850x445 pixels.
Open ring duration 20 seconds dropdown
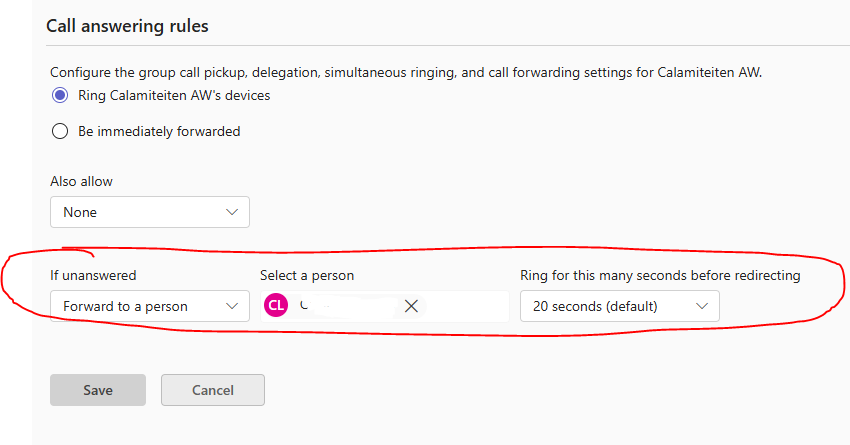tap(619, 306)
